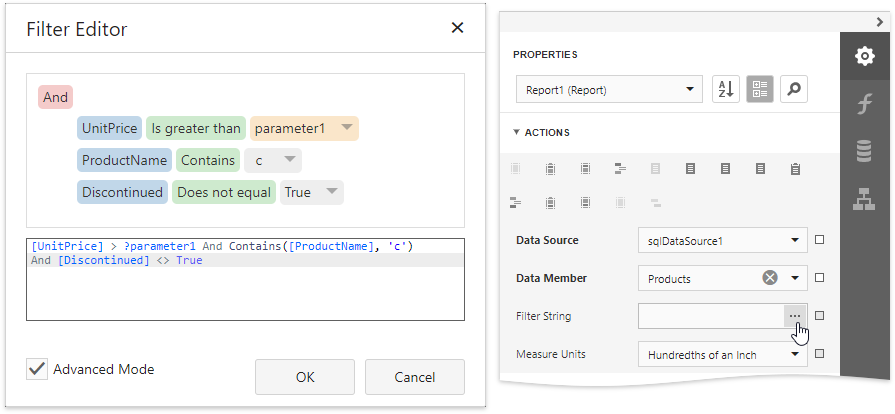Select the Properties gear icon tab
Image resolution: width=895 pixels, height=414 pixels.
(x=864, y=57)
